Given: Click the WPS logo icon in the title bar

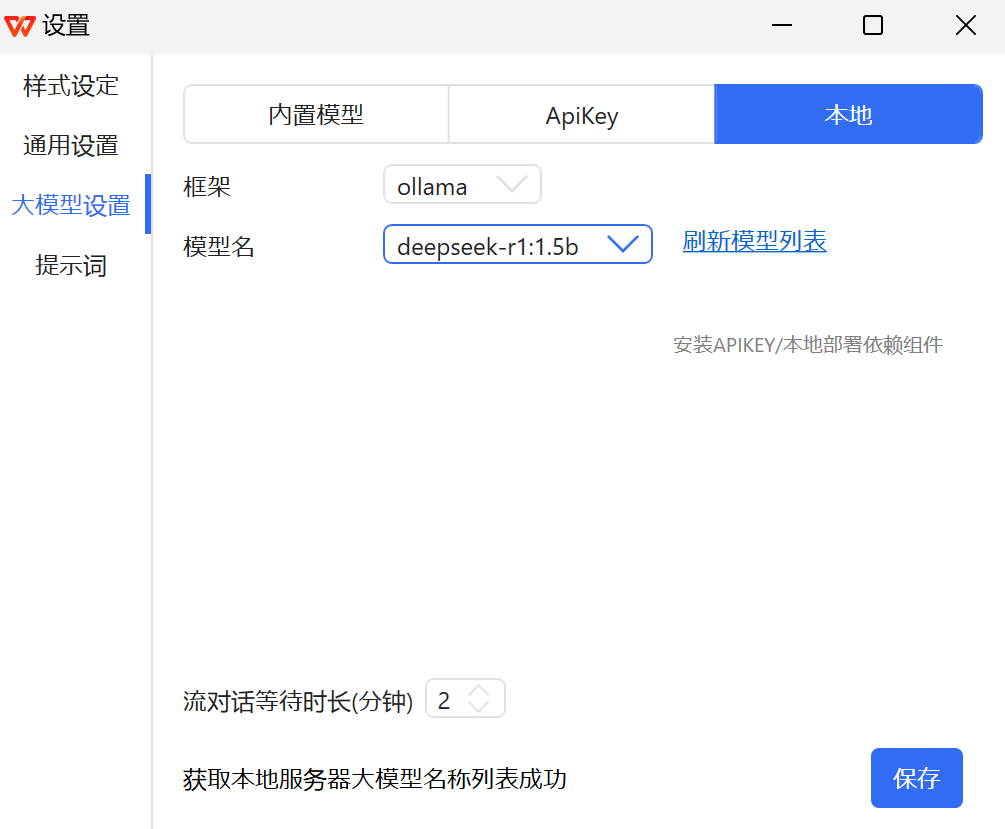Looking at the screenshot, I should [20, 25].
